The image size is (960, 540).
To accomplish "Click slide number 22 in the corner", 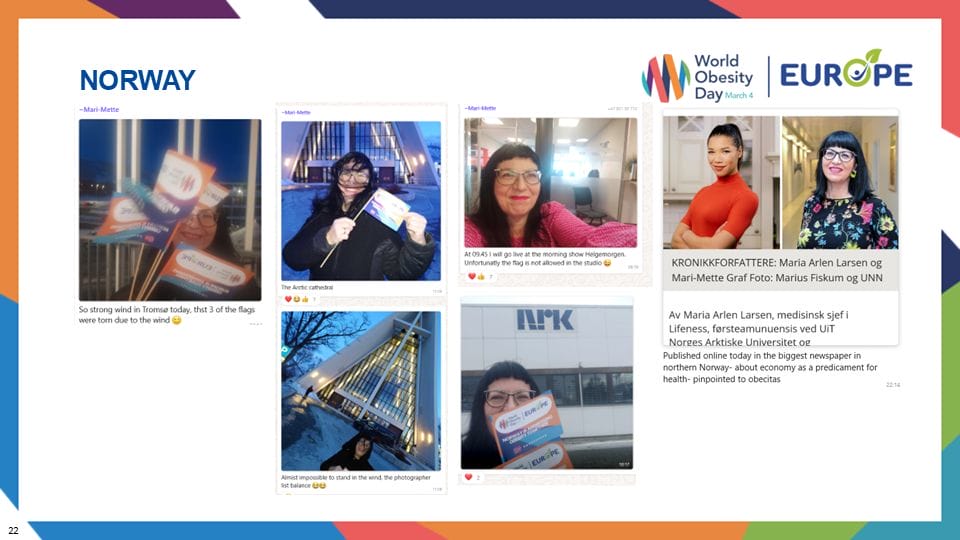I will pos(13,529).
